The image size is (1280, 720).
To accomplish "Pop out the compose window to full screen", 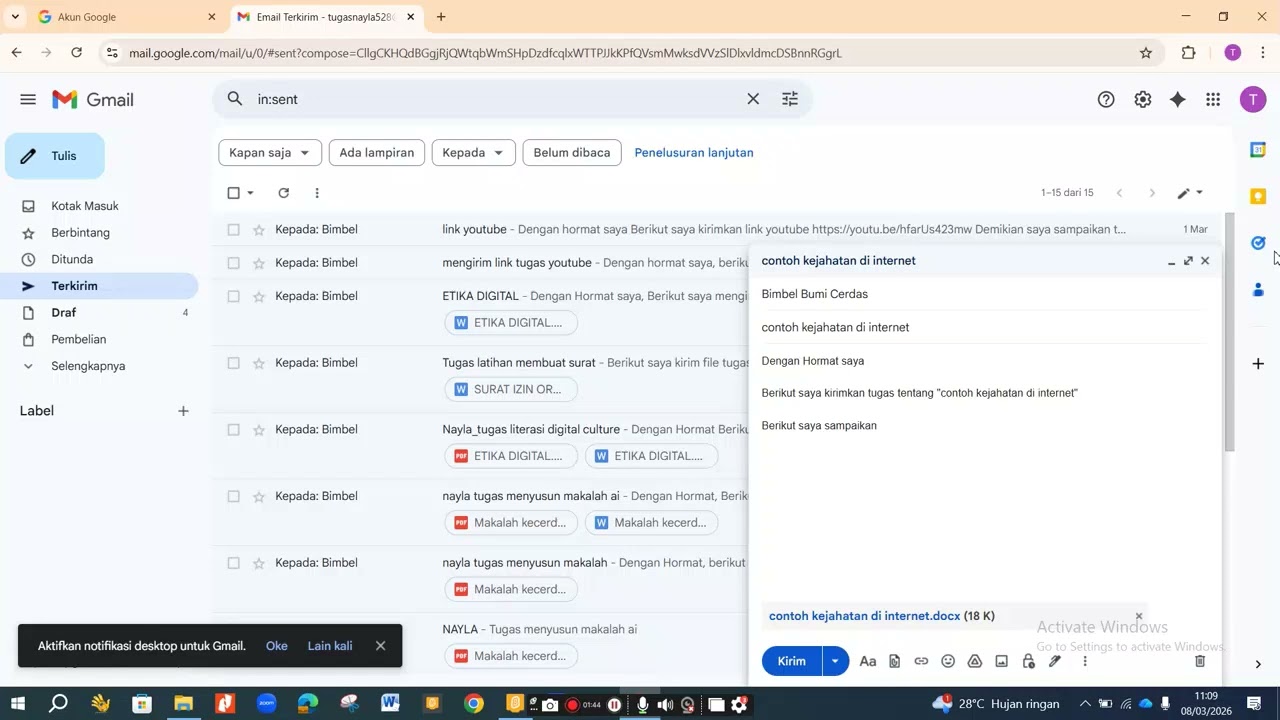I will click(x=1188, y=261).
